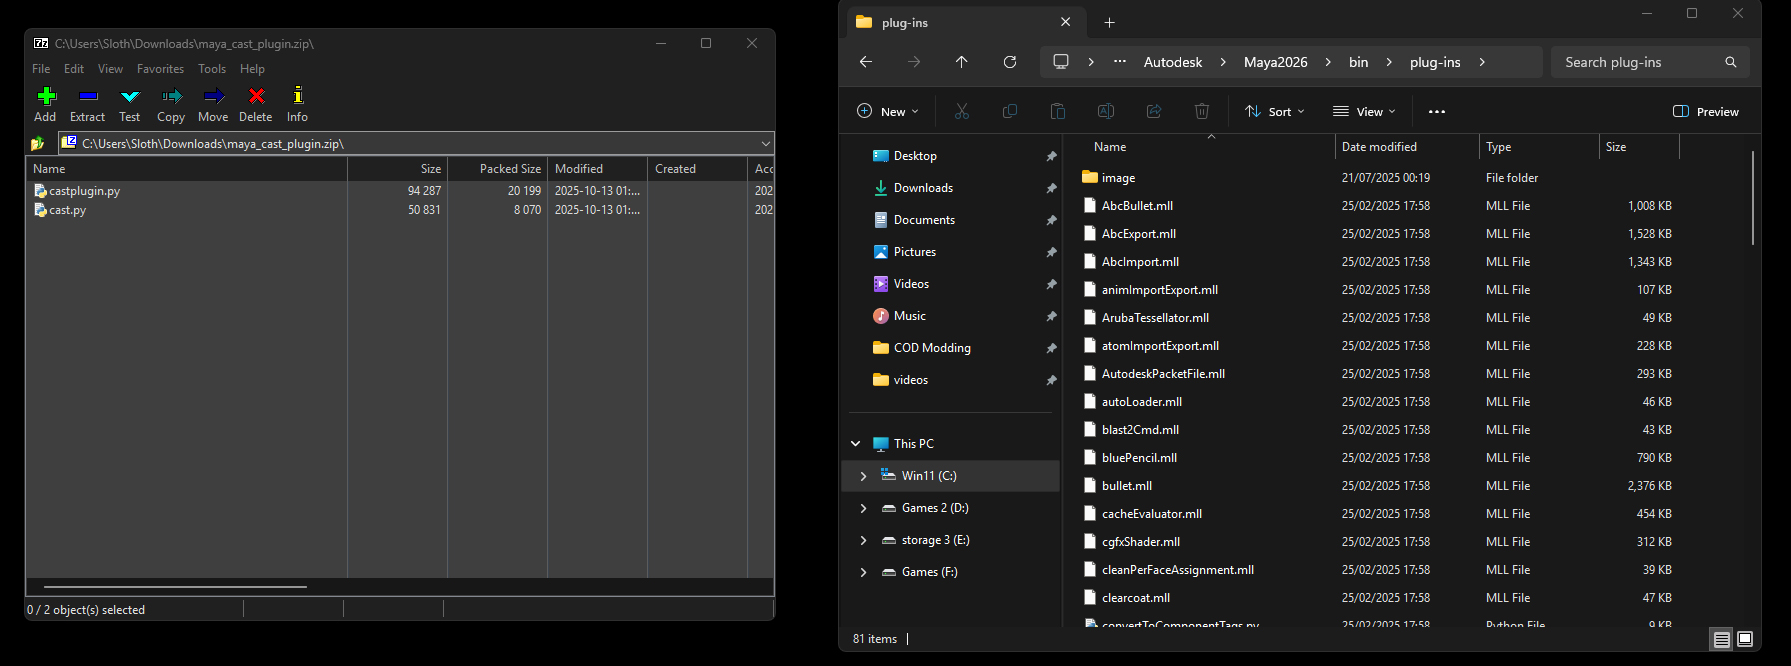Image resolution: width=1791 pixels, height=666 pixels.
Task: Click the Add icon in 7-Zip toolbar
Action: tap(46, 96)
